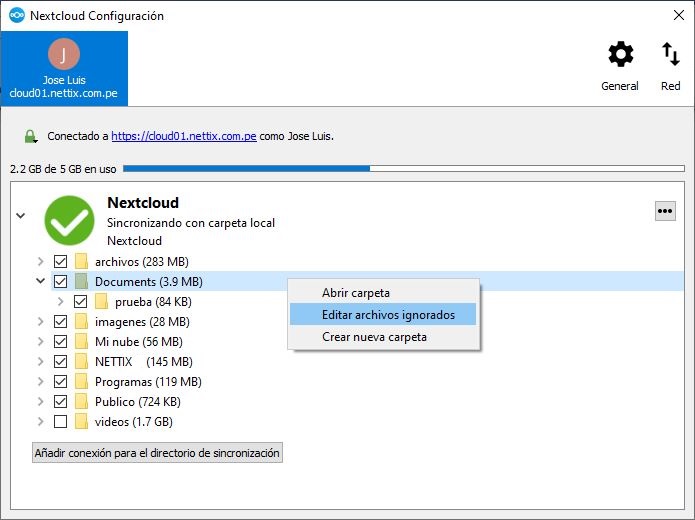Viewport: 695px width, 520px height.
Task: Open the three-dots folder options button
Action: 665,211
